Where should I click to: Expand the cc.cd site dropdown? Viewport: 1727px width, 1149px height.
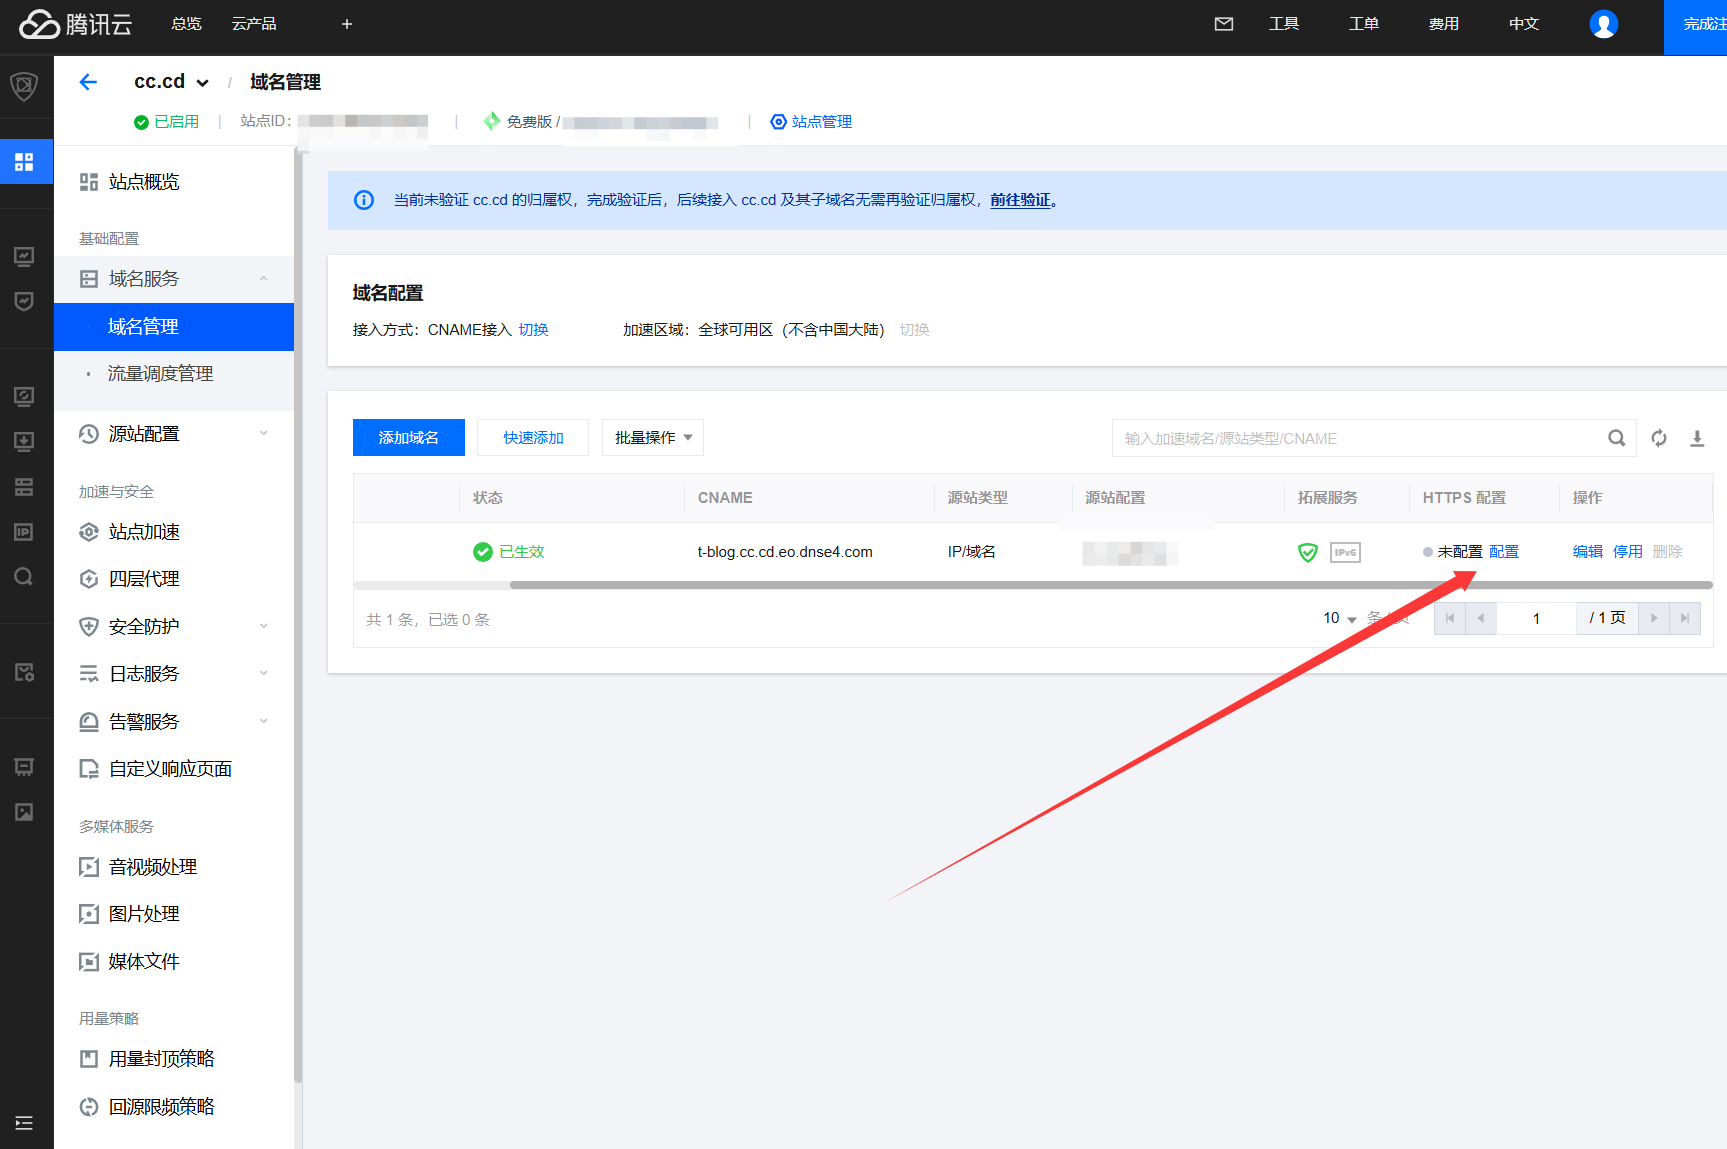[202, 83]
